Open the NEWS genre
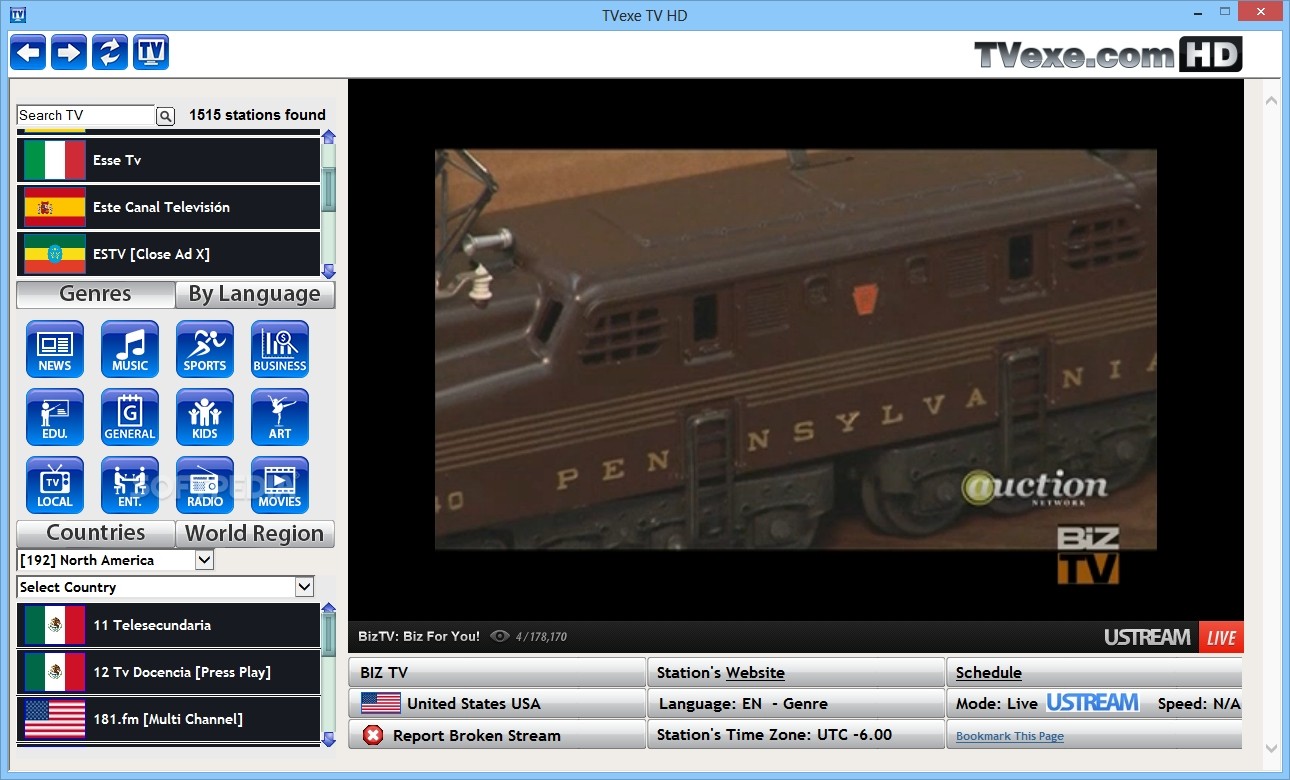Image resolution: width=1290 pixels, height=780 pixels. point(55,349)
